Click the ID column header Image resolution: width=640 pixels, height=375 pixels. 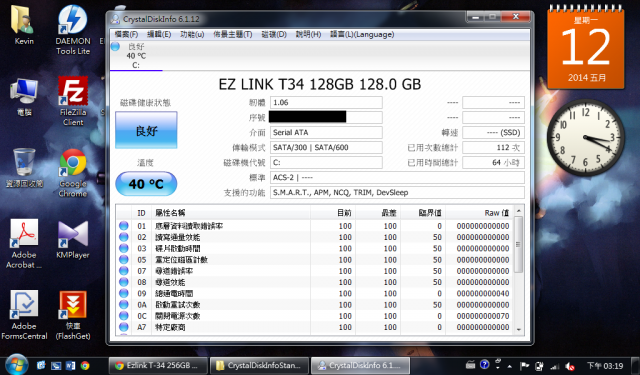[x=141, y=213]
